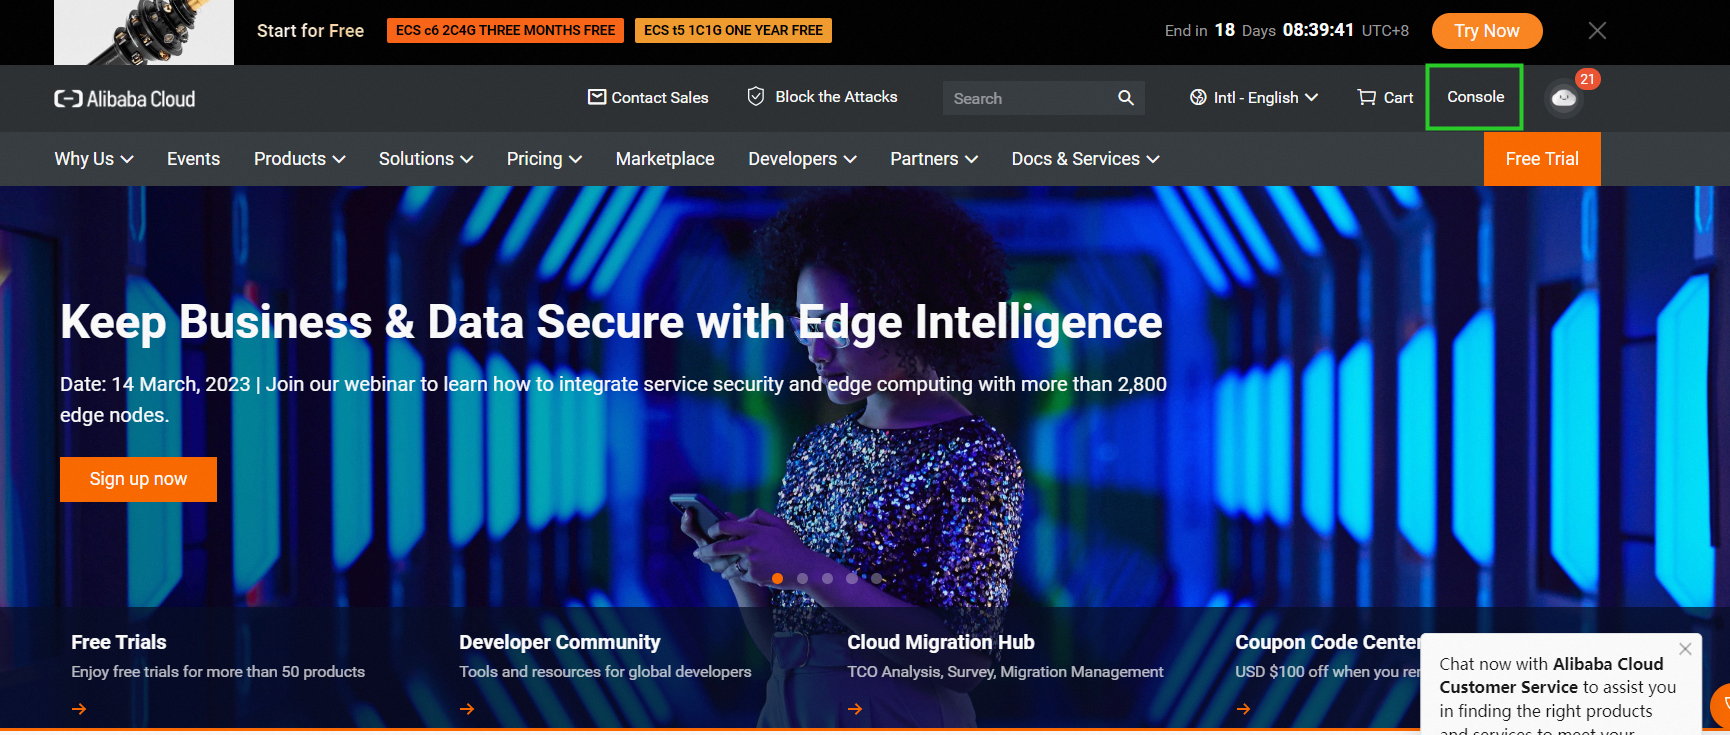Click the Start for Free text

tap(310, 31)
